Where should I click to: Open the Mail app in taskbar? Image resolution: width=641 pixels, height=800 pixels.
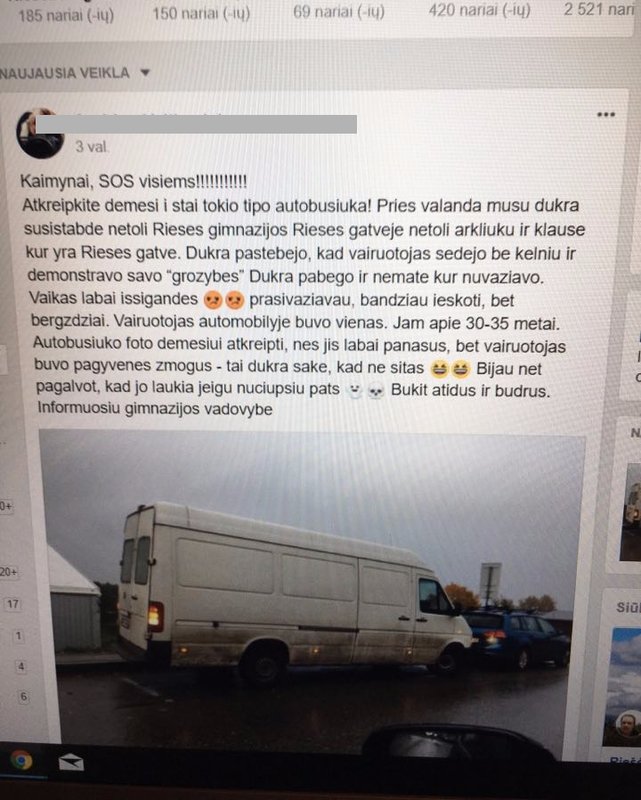coord(71,763)
